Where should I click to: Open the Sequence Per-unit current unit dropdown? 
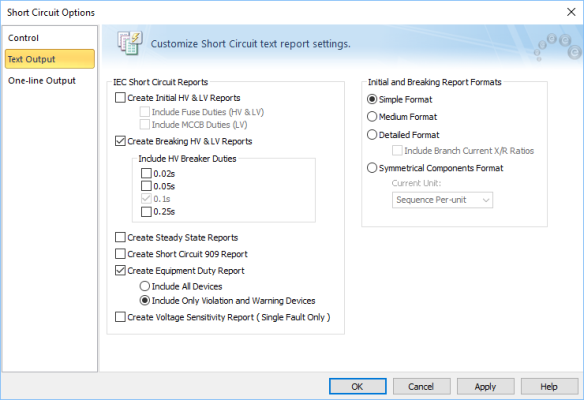click(442, 200)
